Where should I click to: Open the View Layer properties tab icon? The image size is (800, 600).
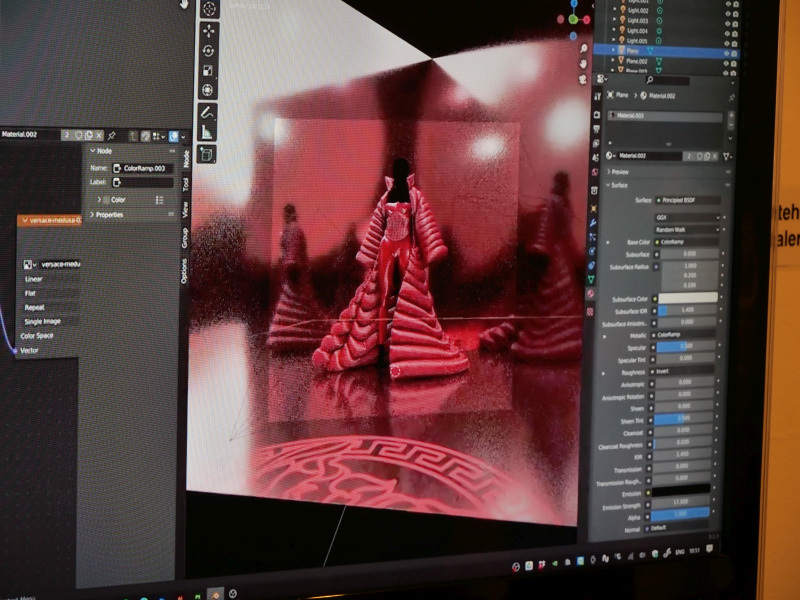[x=595, y=144]
